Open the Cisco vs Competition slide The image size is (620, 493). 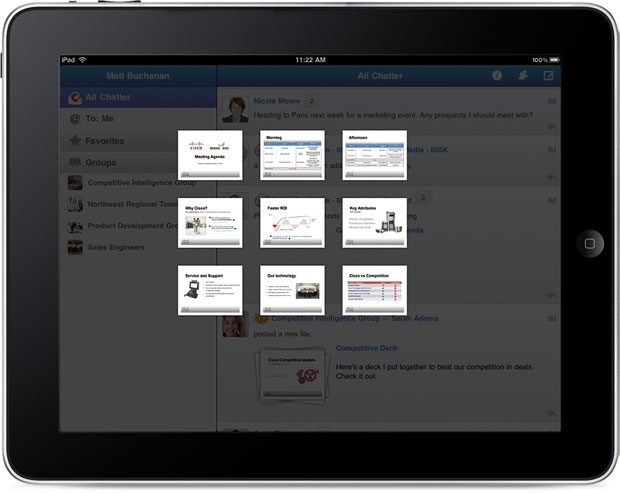pyautogui.click(x=374, y=291)
